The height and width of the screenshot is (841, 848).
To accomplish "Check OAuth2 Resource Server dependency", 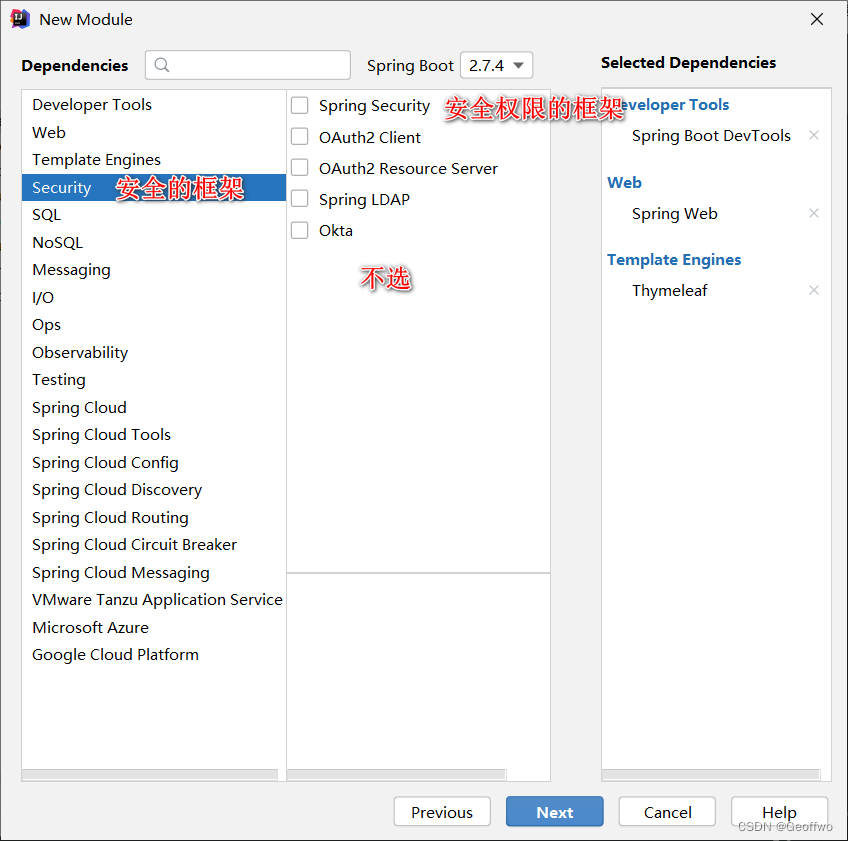I will (x=300, y=168).
